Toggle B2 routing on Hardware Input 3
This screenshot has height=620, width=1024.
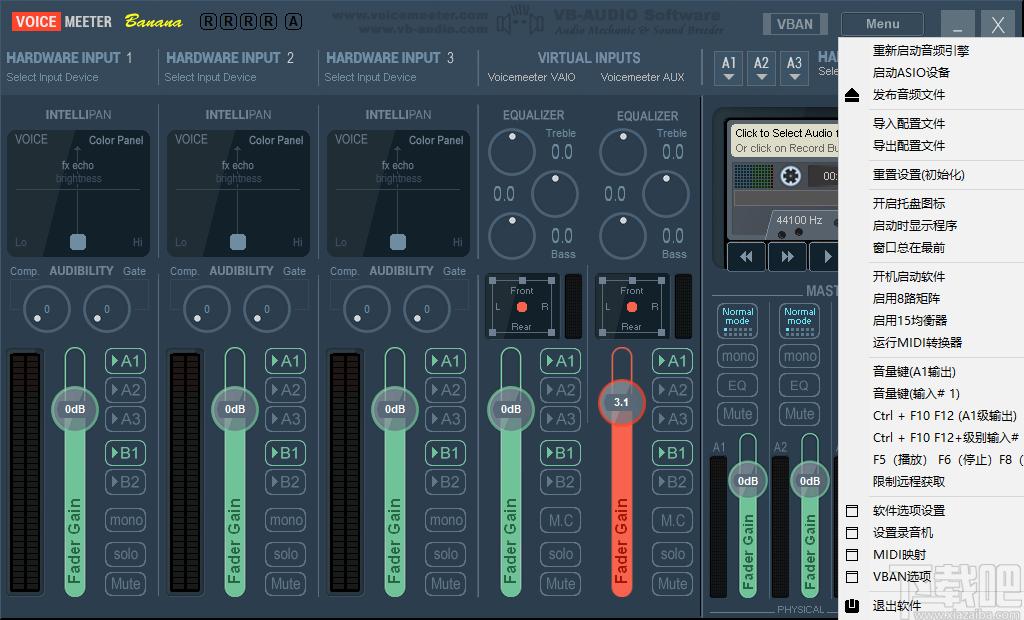[x=445, y=482]
